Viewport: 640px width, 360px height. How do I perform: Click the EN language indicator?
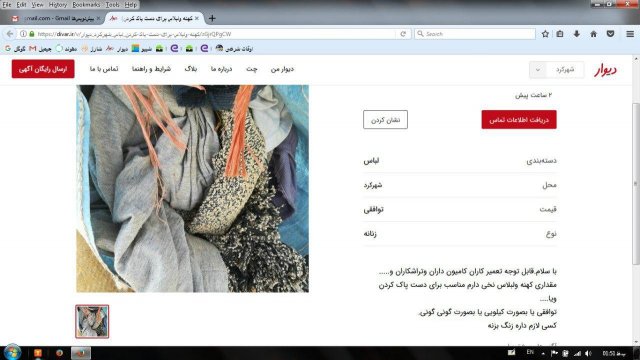click(x=530, y=352)
